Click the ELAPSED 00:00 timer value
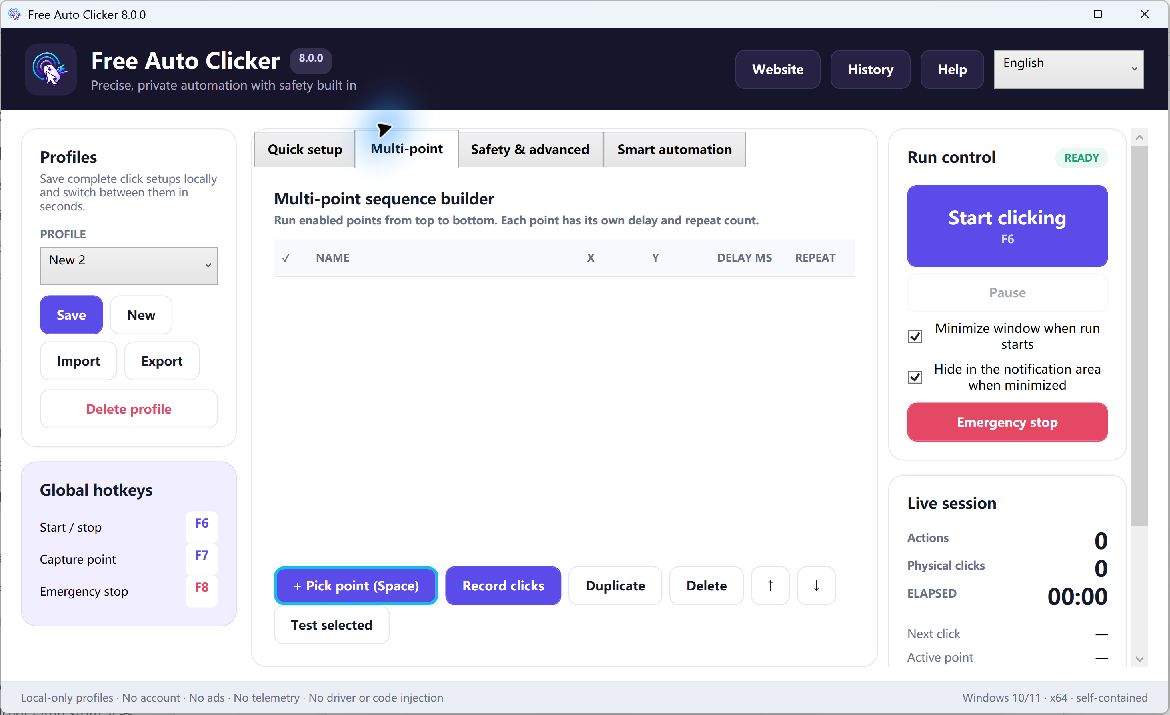The image size is (1170, 715). (x=1077, y=596)
